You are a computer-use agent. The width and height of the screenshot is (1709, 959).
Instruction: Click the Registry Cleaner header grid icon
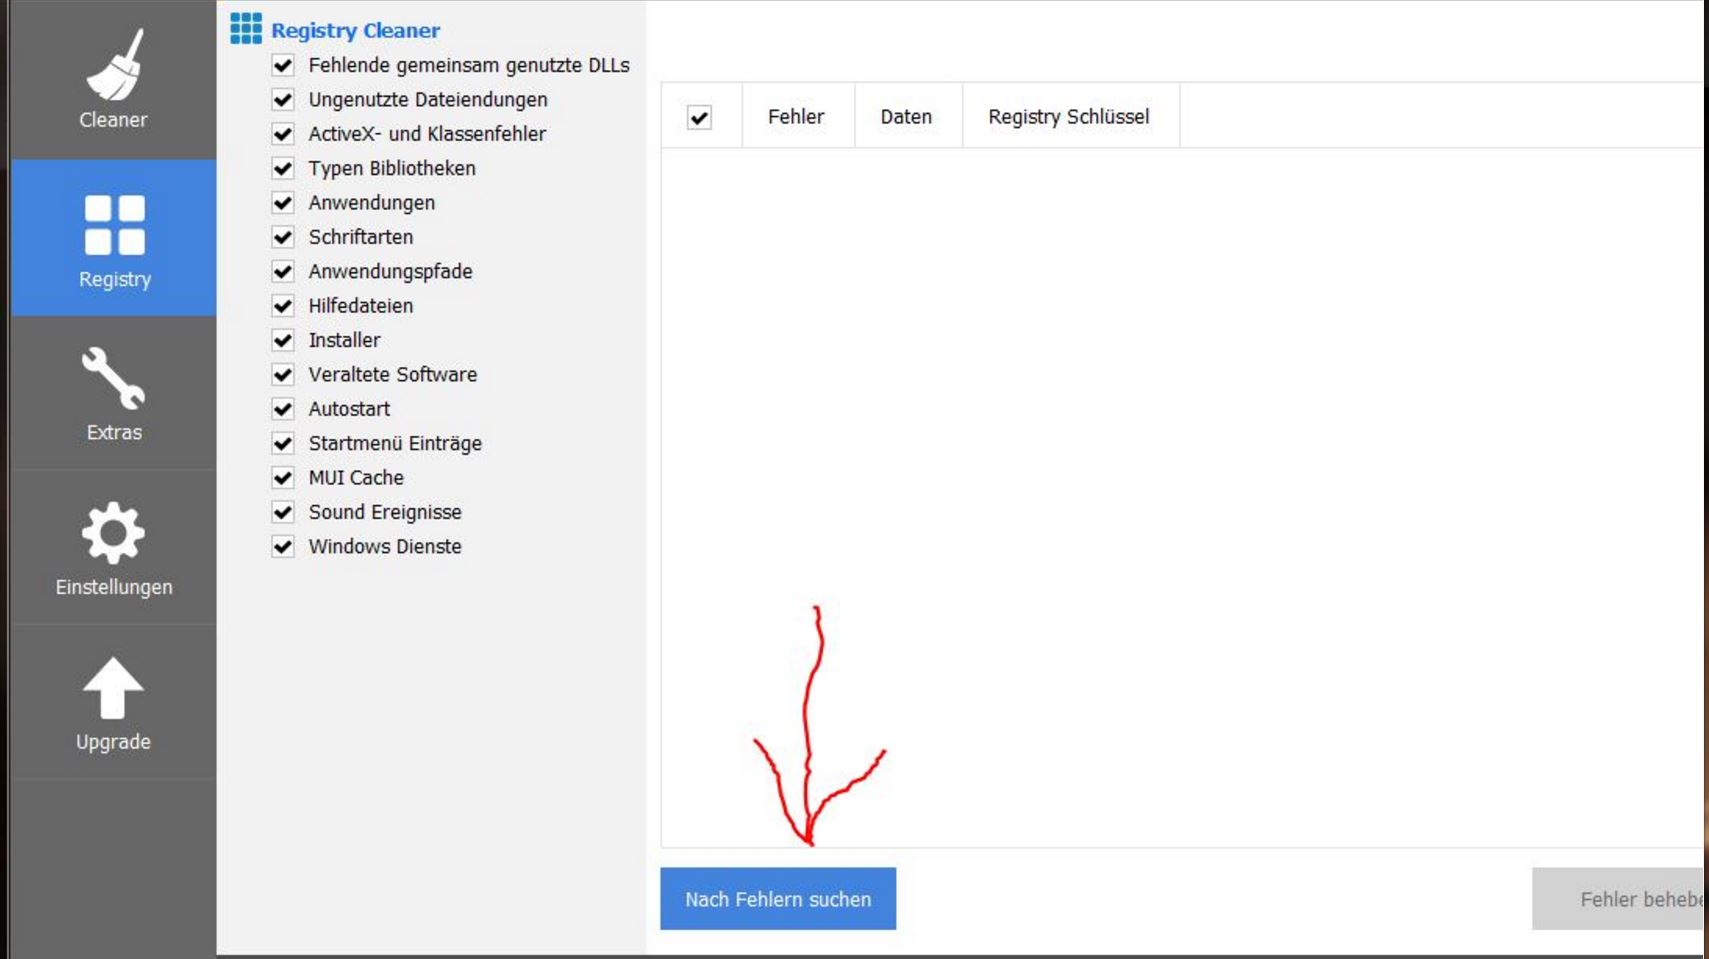[x=246, y=29]
